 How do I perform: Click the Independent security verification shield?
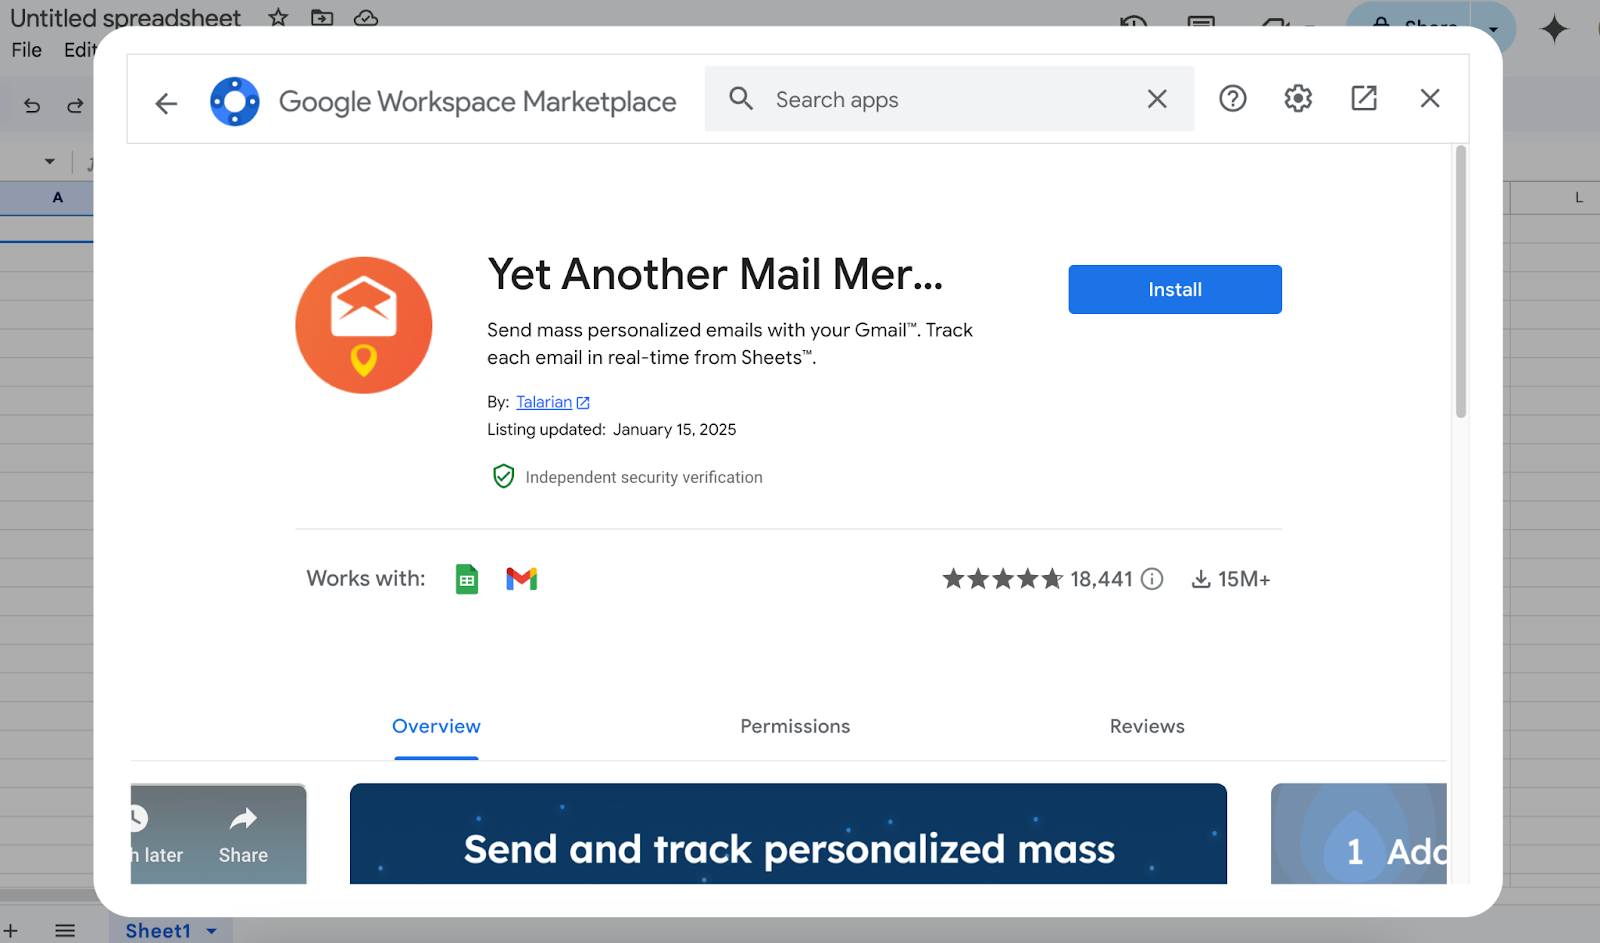point(504,476)
